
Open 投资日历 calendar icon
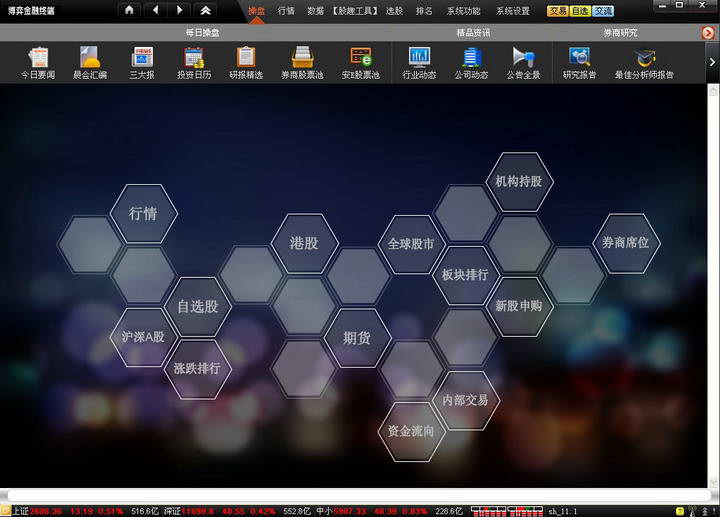(x=194, y=58)
